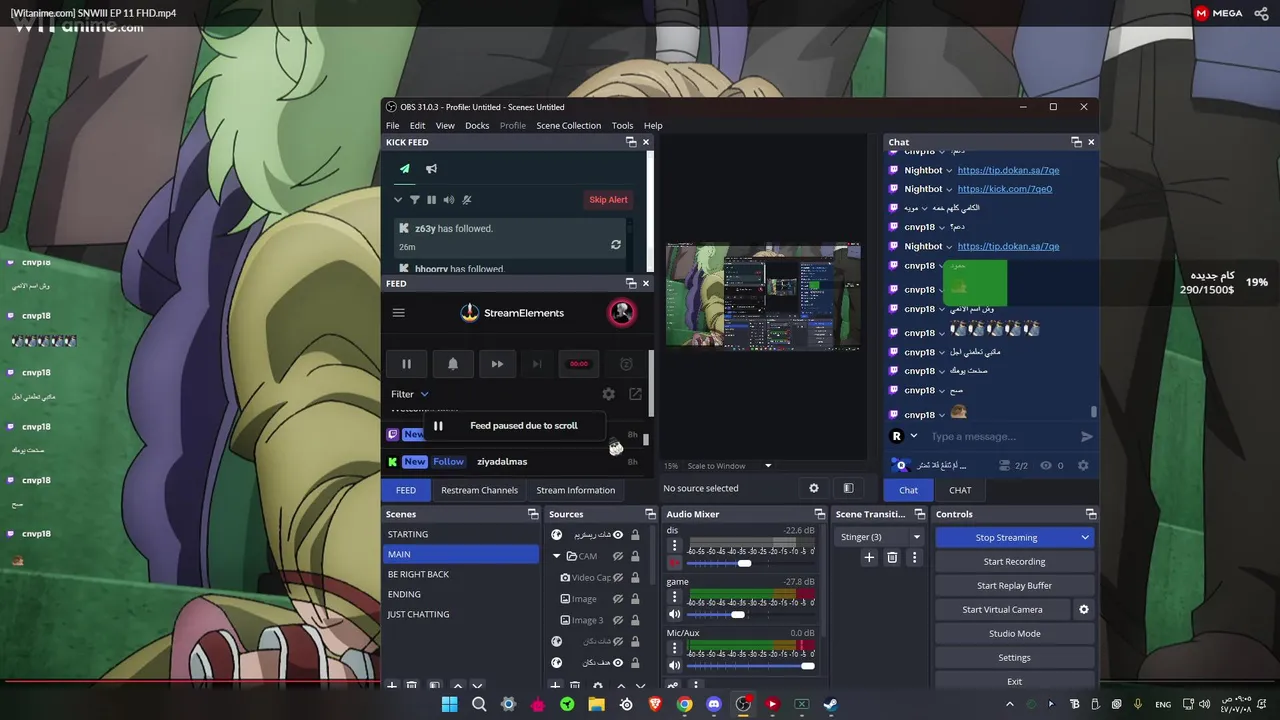Switch to the Restream Channels tab
This screenshot has width=1280, height=720.
479,490
